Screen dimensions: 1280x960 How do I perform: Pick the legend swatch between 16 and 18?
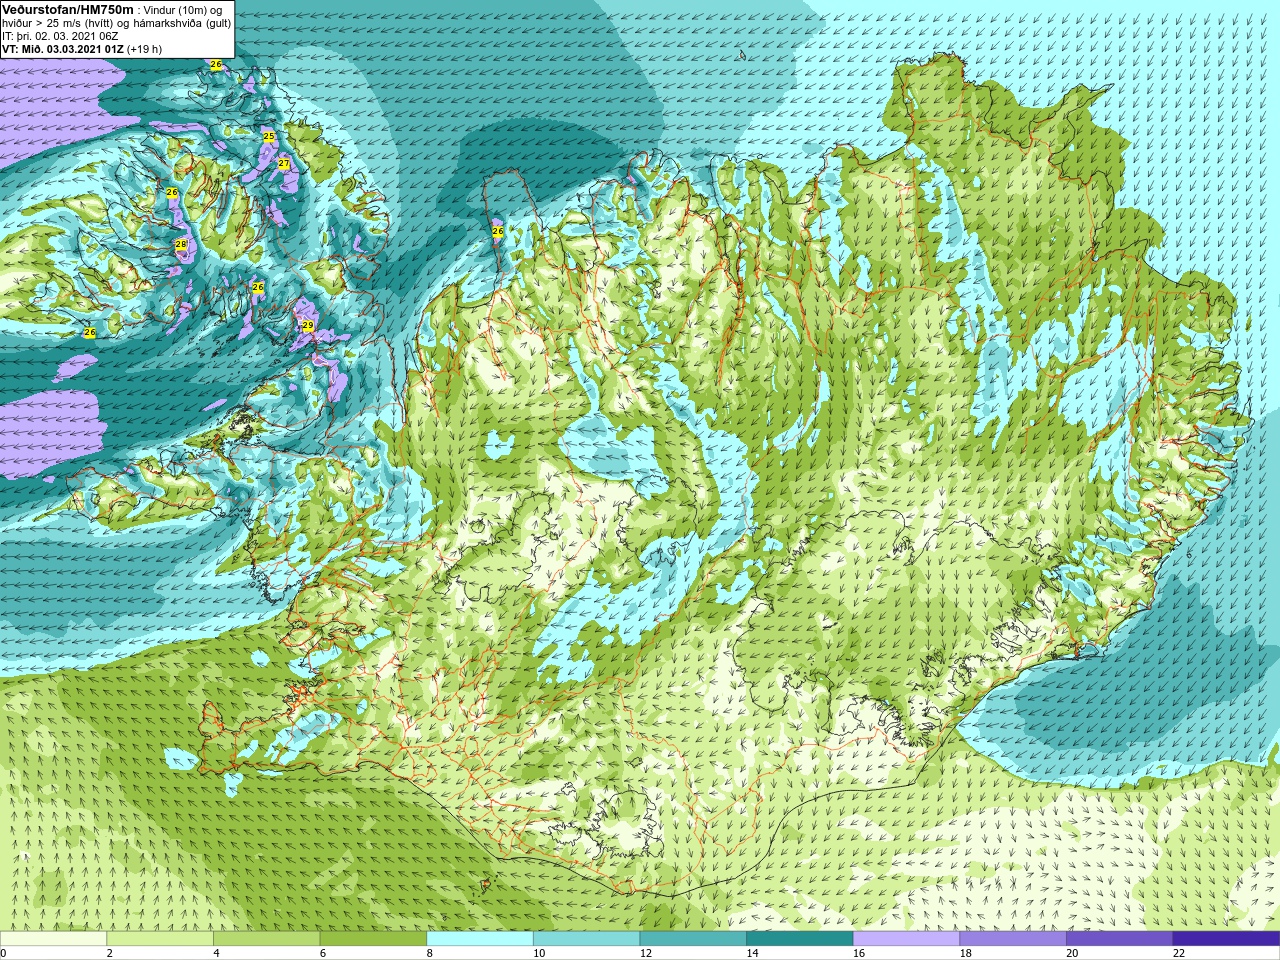click(x=906, y=938)
